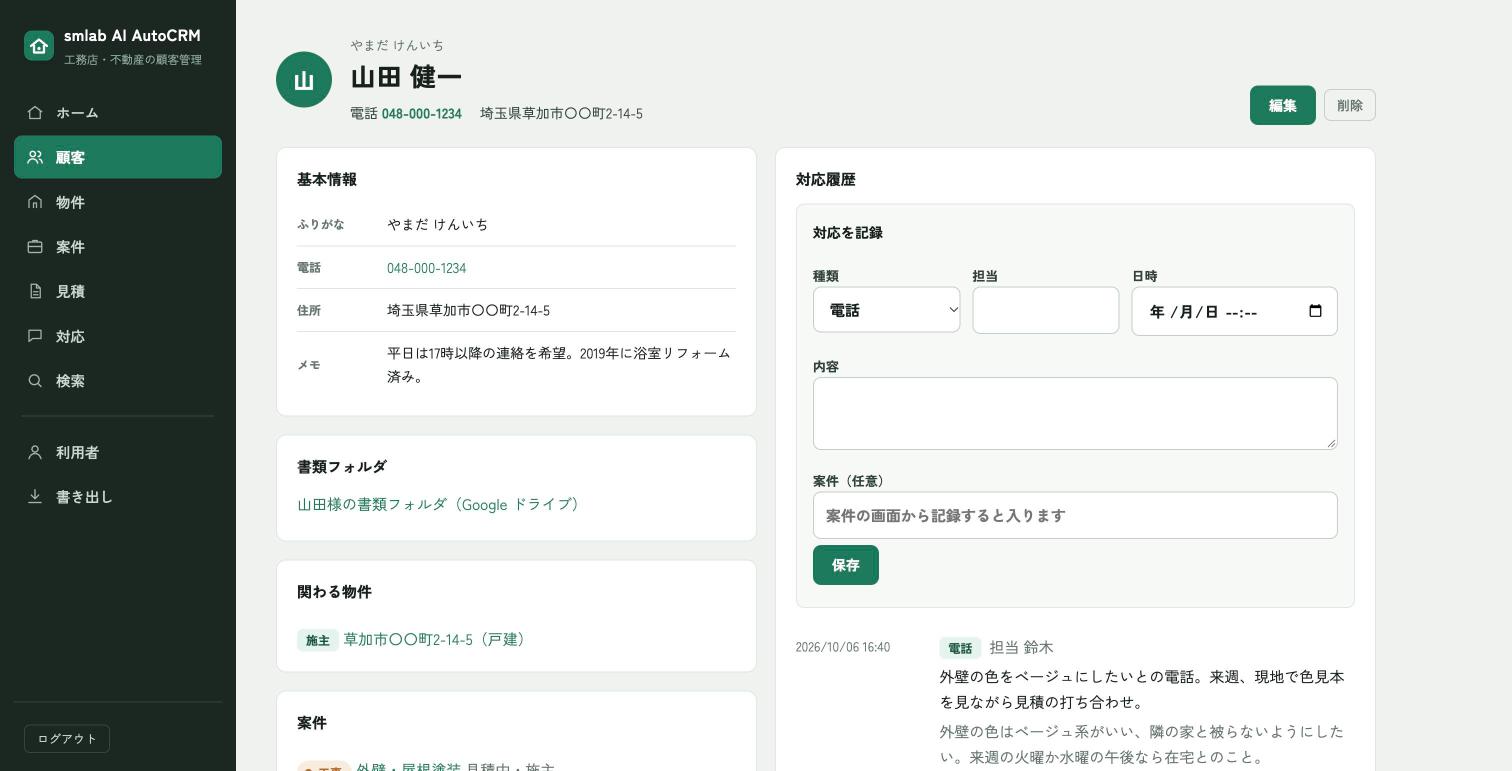The width and height of the screenshot is (1512, 771).
Task: Click the 削除 button
Action: tap(1349, 105)
